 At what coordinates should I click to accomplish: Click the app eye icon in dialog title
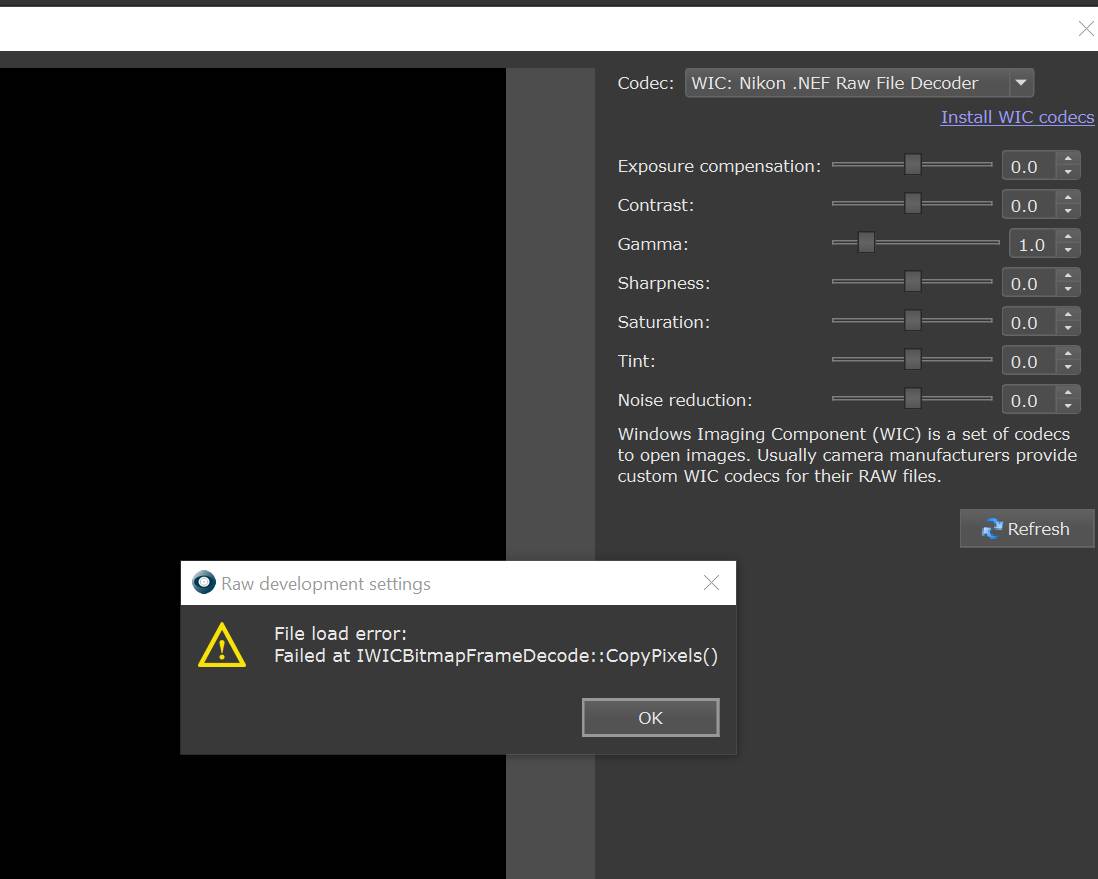tap(204, 582)
